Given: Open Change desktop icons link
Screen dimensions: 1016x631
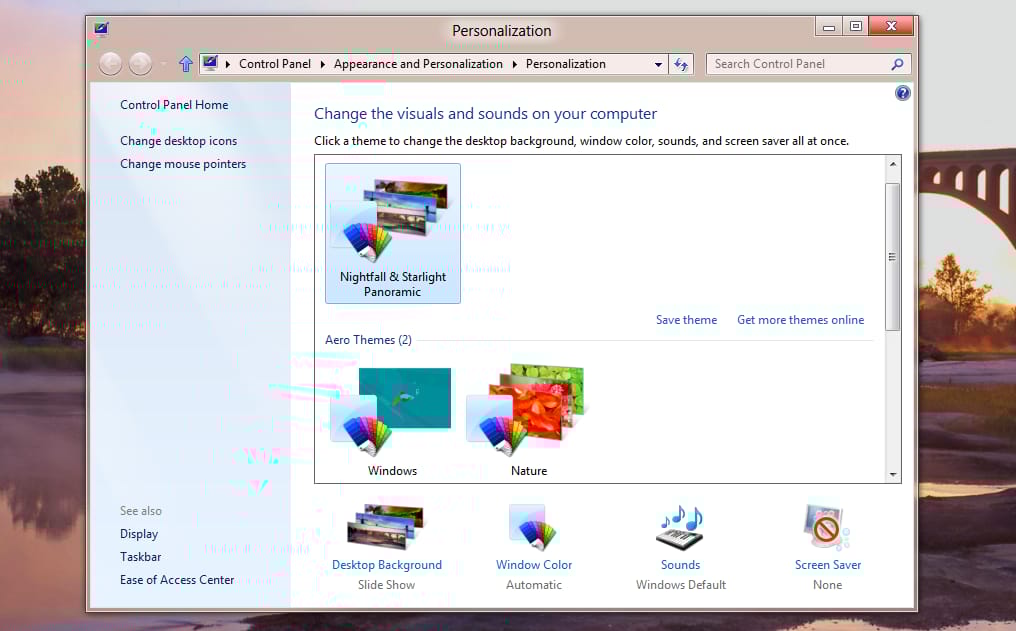Looking at the screenshot, I should [x=179, y=141].
